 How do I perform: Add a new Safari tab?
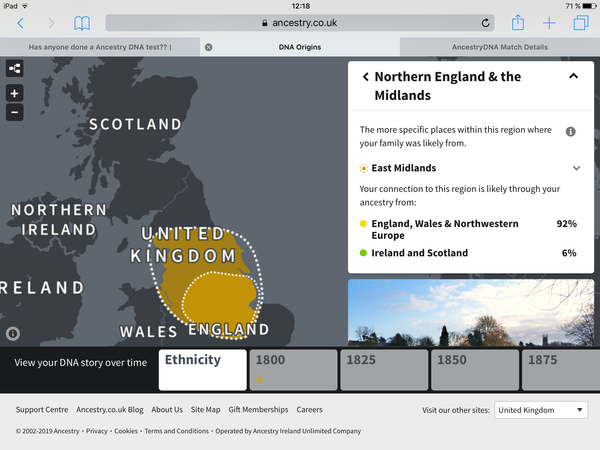pos(549,23)
